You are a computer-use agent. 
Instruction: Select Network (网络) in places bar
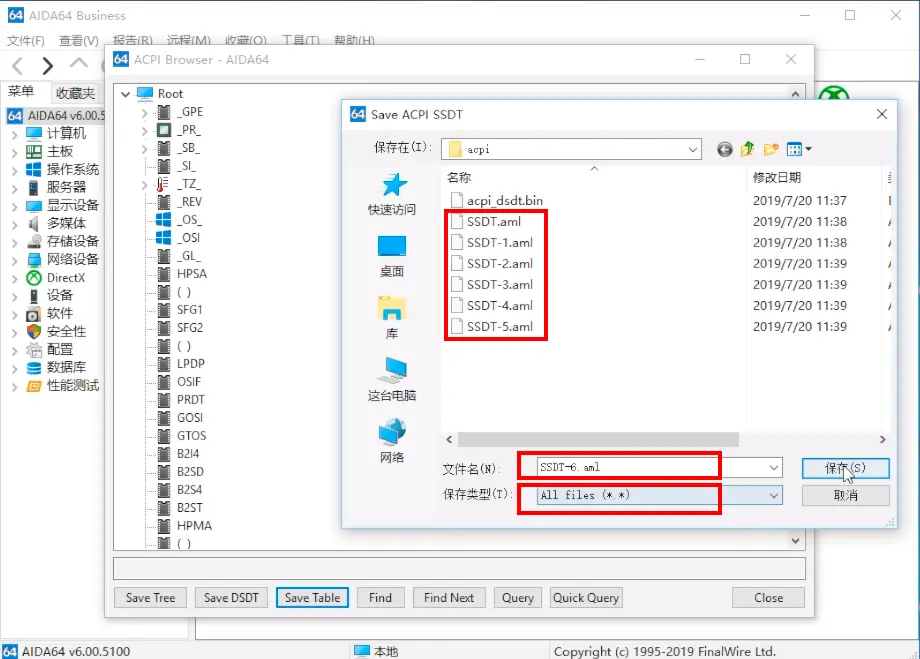tap(392, 441)
